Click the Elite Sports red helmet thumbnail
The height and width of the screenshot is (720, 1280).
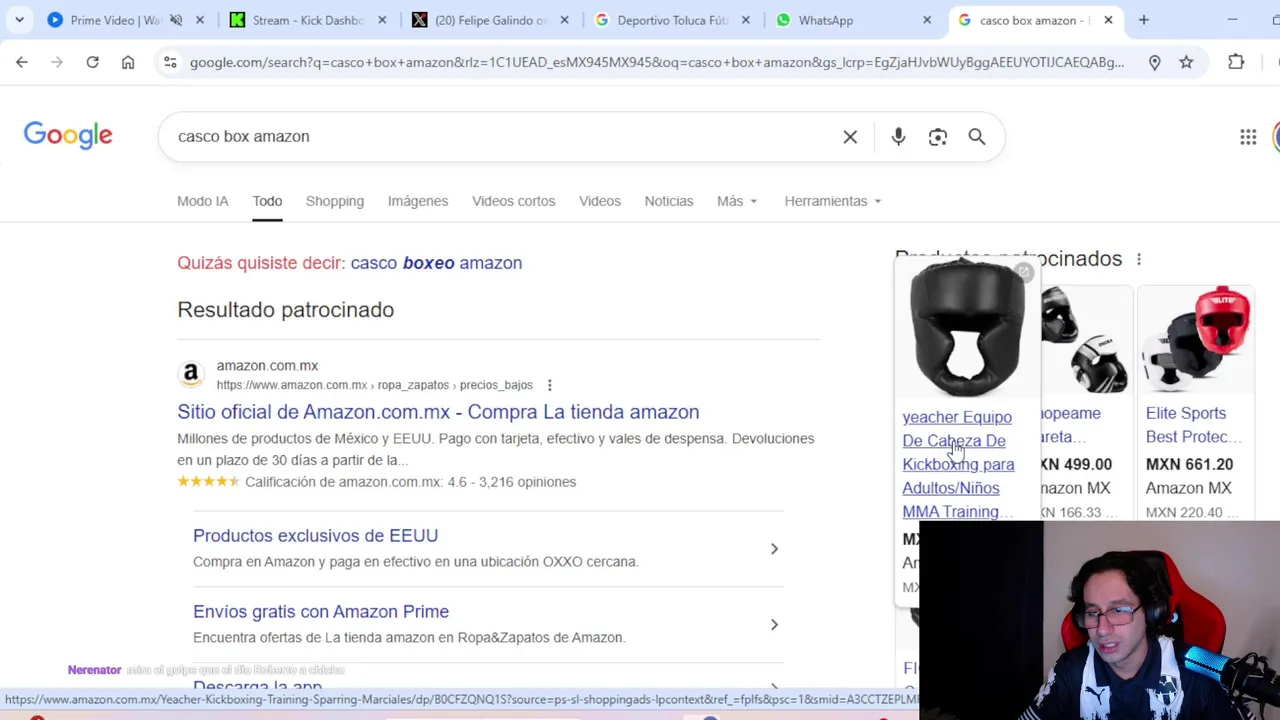click(1196, 340)
